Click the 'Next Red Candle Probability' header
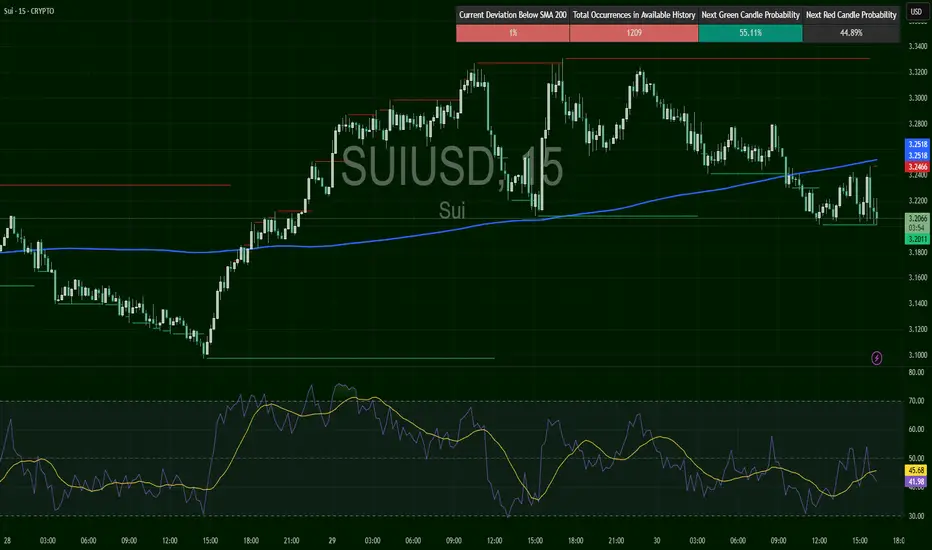The width and height of the screenshot is (932, 550). (851, 15)
